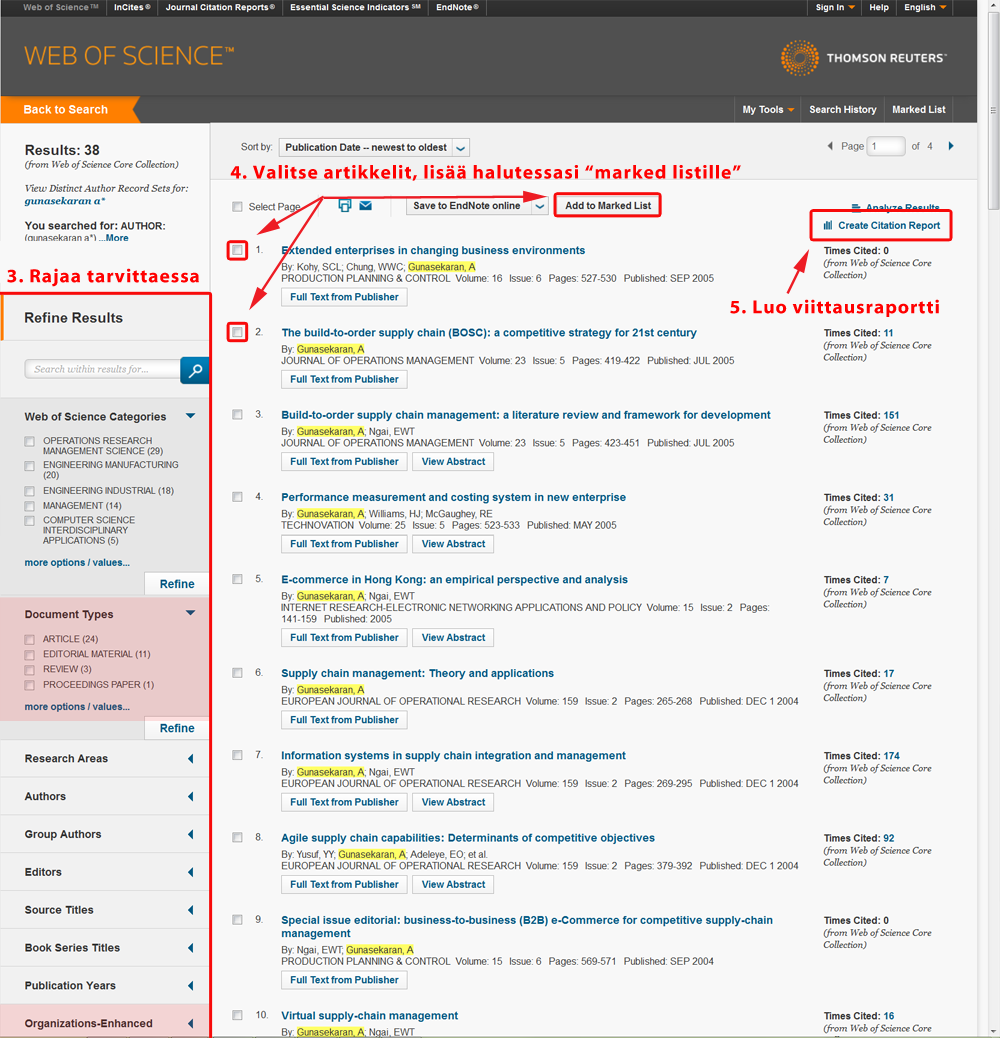Go to the next results page arrow
Viewport: 1000px width, 1038px height.
click(951, 146)
